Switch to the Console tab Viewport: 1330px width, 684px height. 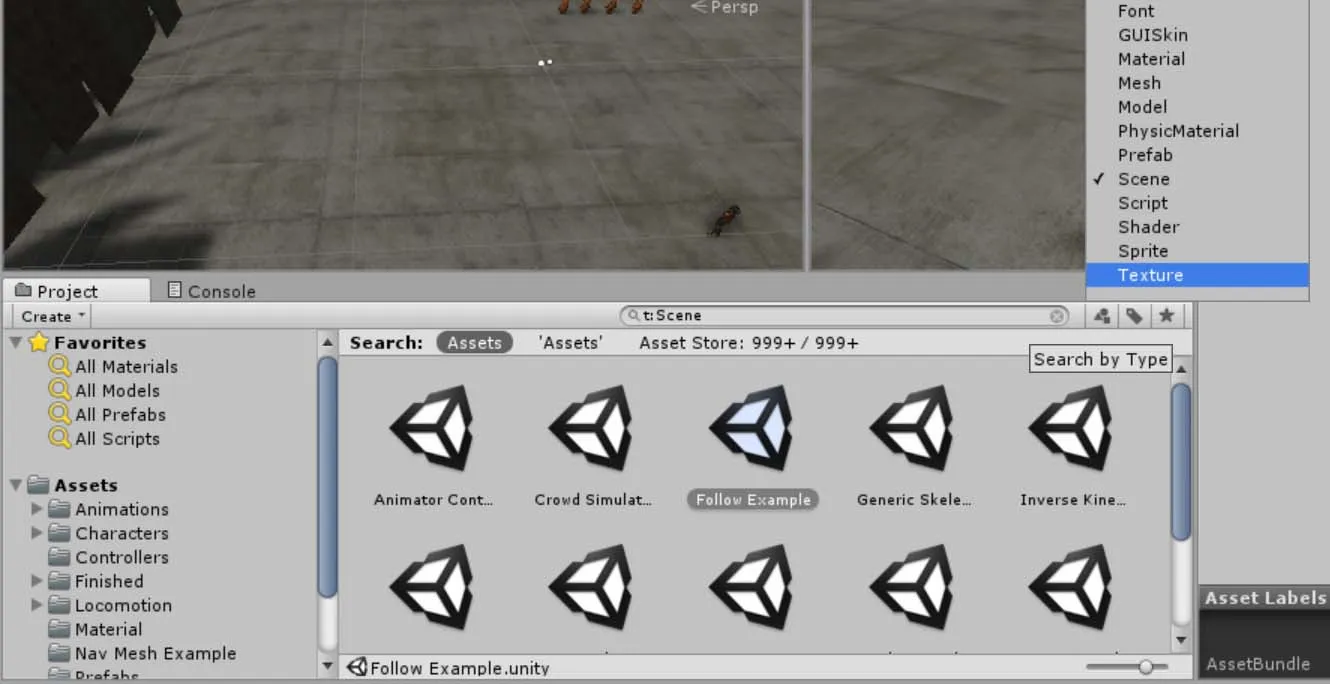point(211,291)
